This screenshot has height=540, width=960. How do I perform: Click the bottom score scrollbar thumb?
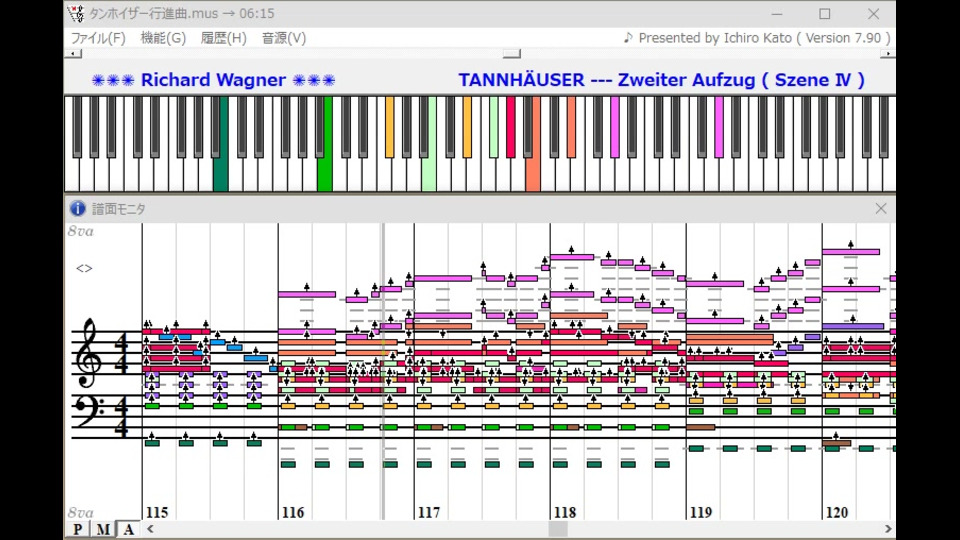558,529
